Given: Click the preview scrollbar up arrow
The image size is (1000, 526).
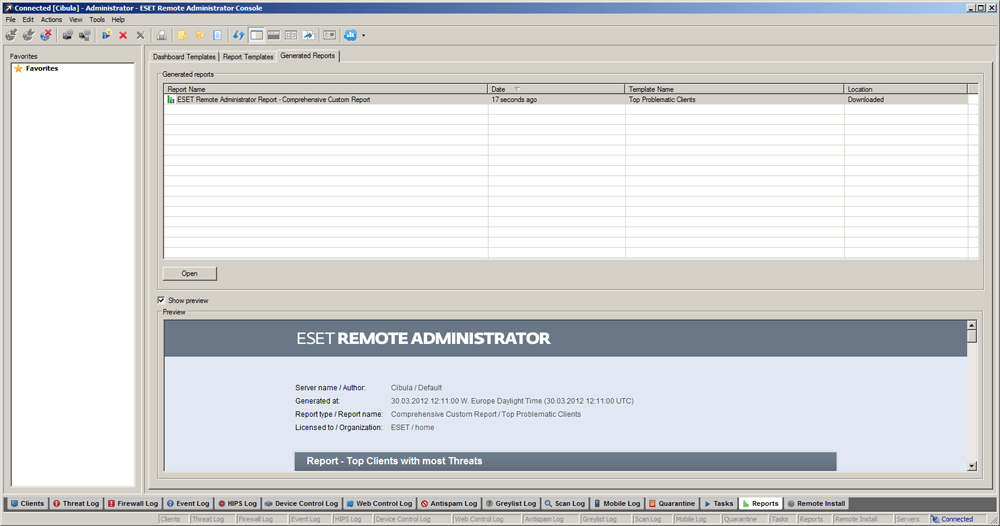Looking at the screenshot, I should (x=971, y=325).
